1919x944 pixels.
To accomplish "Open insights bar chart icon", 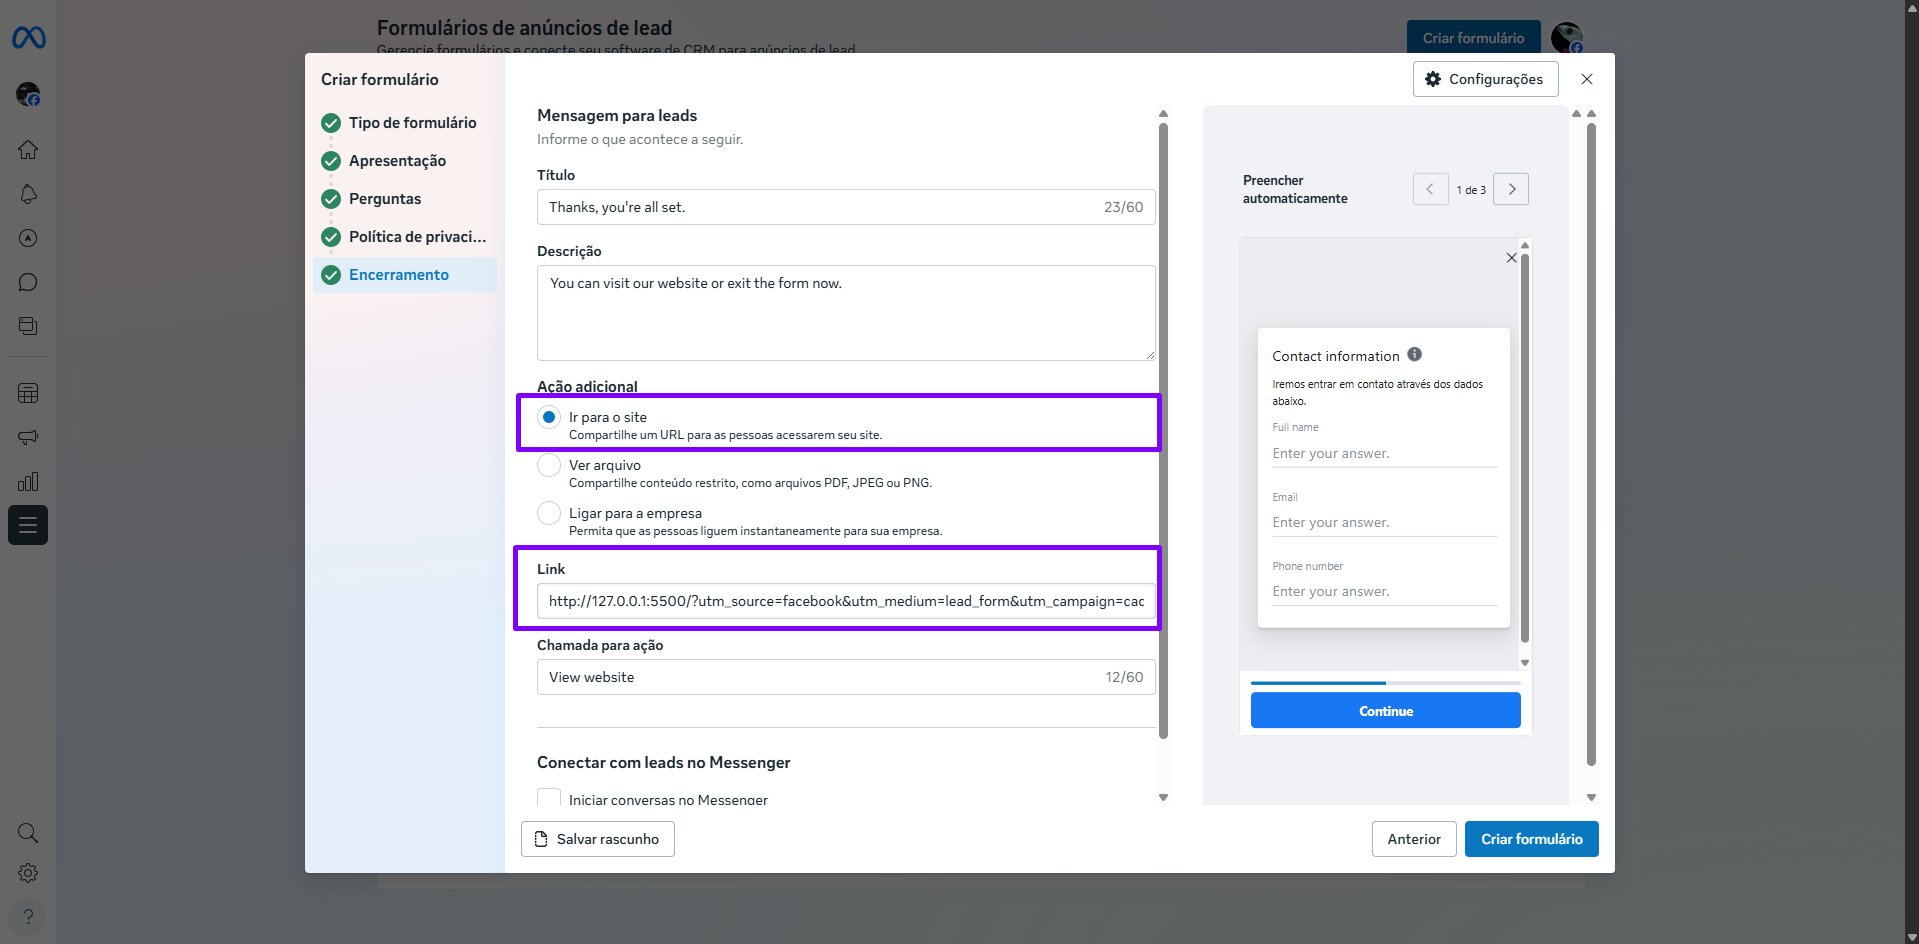I will 28,481.
